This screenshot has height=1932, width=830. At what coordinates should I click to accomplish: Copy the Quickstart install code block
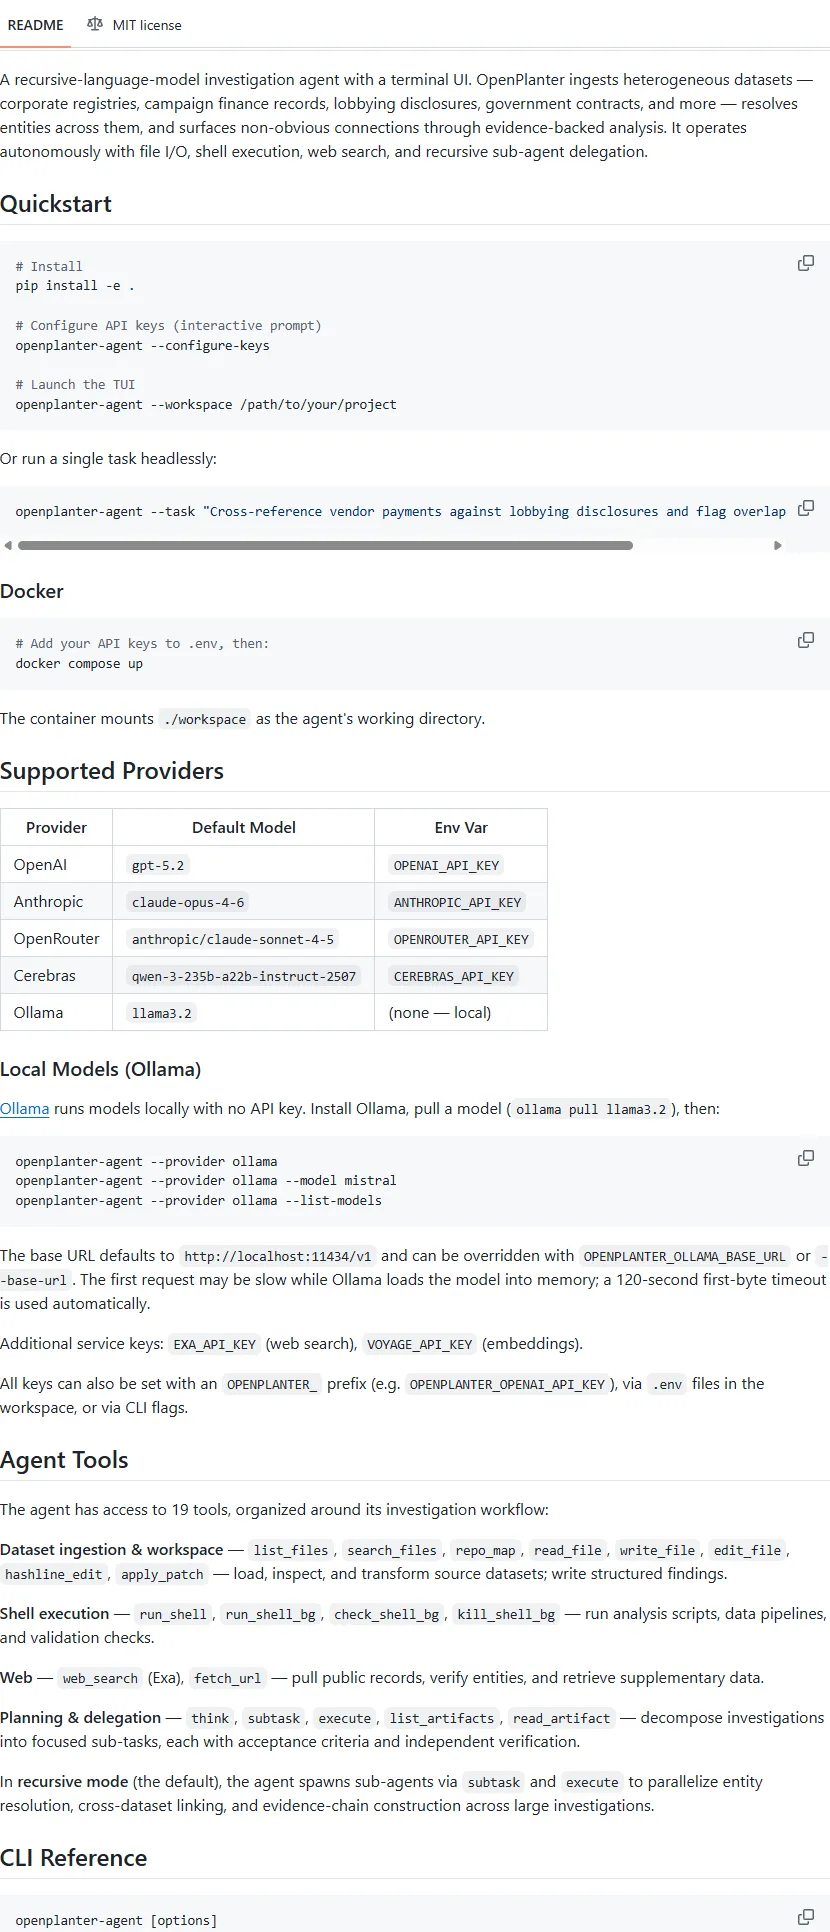coord(805,263)
